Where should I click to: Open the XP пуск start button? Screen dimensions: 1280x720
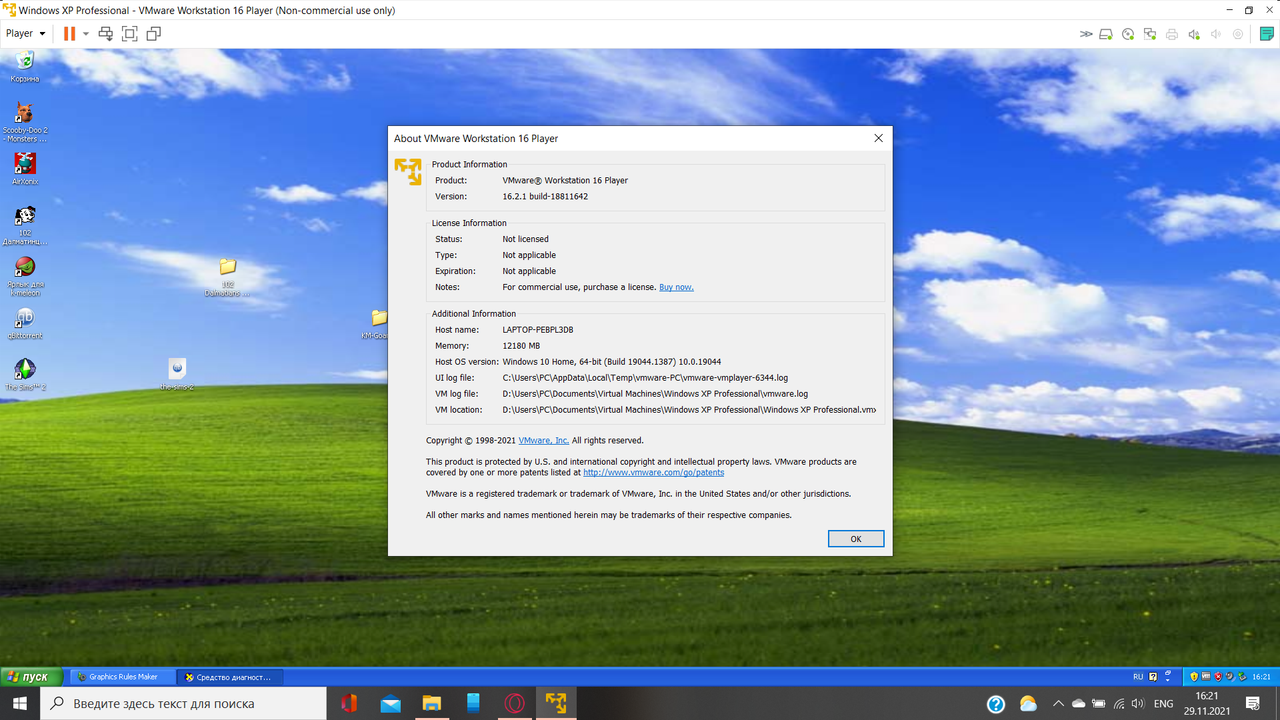point(31,677)
